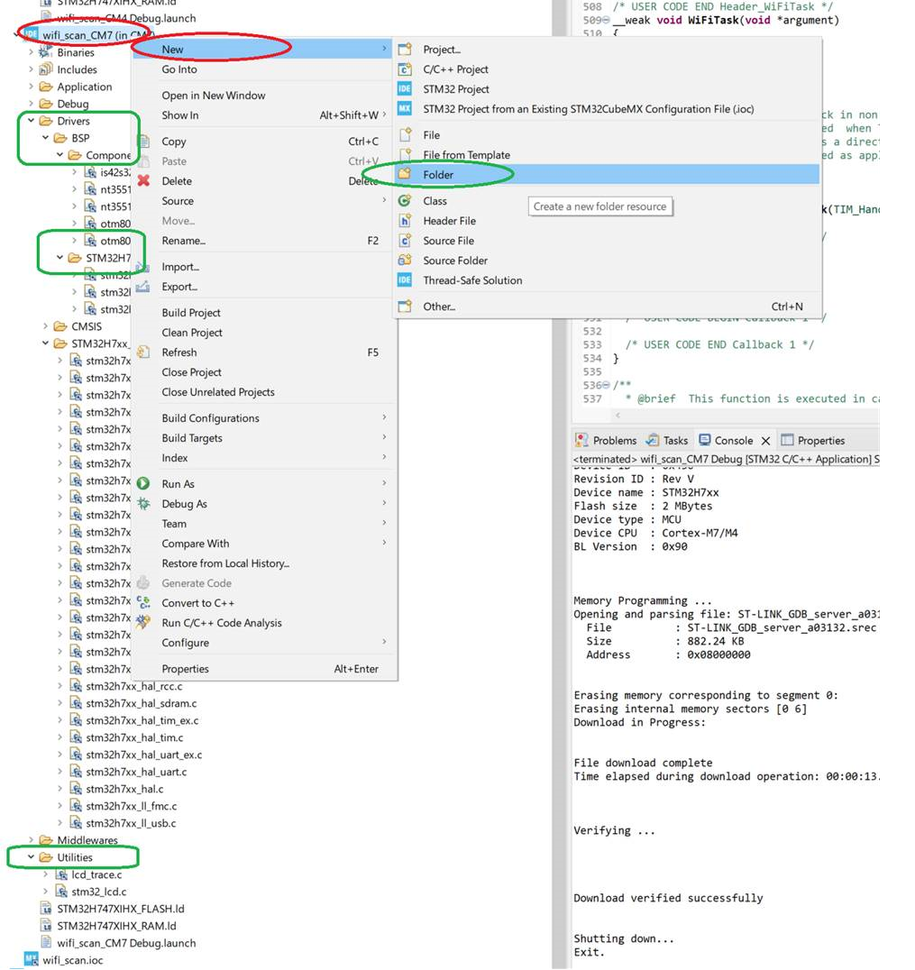Click the STM32 Project IDE icon in submenu
Viewport: 915px width, 970px height.
click(405, 89)
